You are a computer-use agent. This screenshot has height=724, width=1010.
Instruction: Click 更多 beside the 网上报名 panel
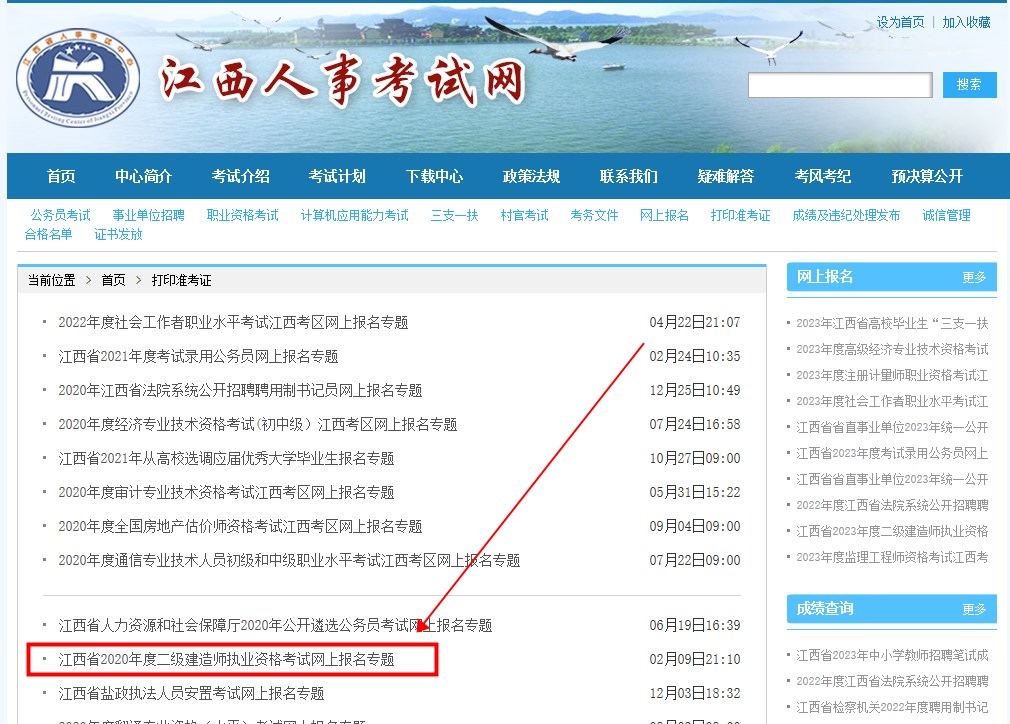(x=973, y=278)
